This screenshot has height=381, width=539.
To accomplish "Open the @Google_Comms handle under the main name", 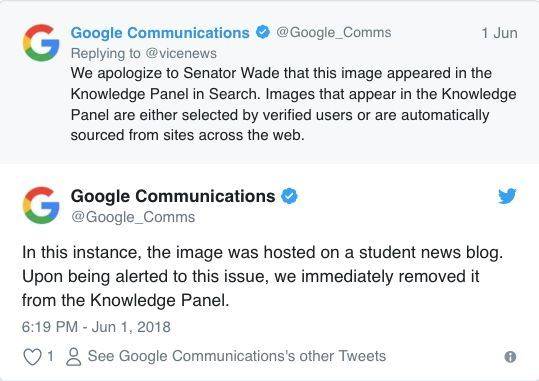I will 133,217.
